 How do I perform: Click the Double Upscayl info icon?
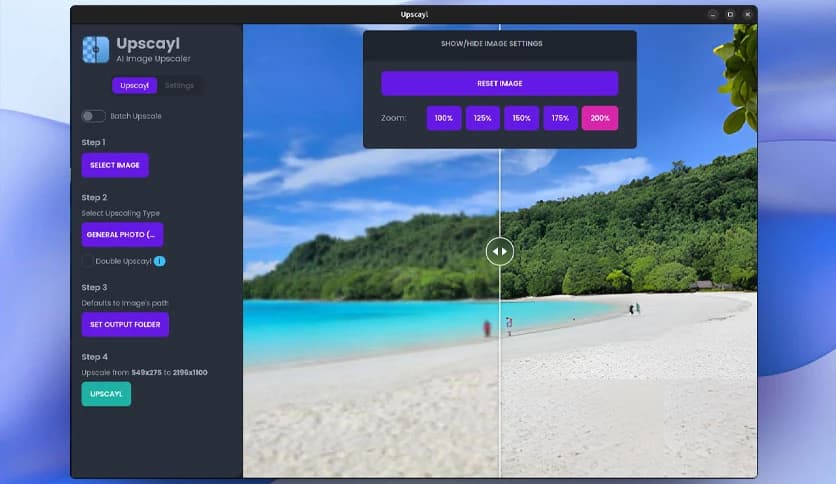159,261
